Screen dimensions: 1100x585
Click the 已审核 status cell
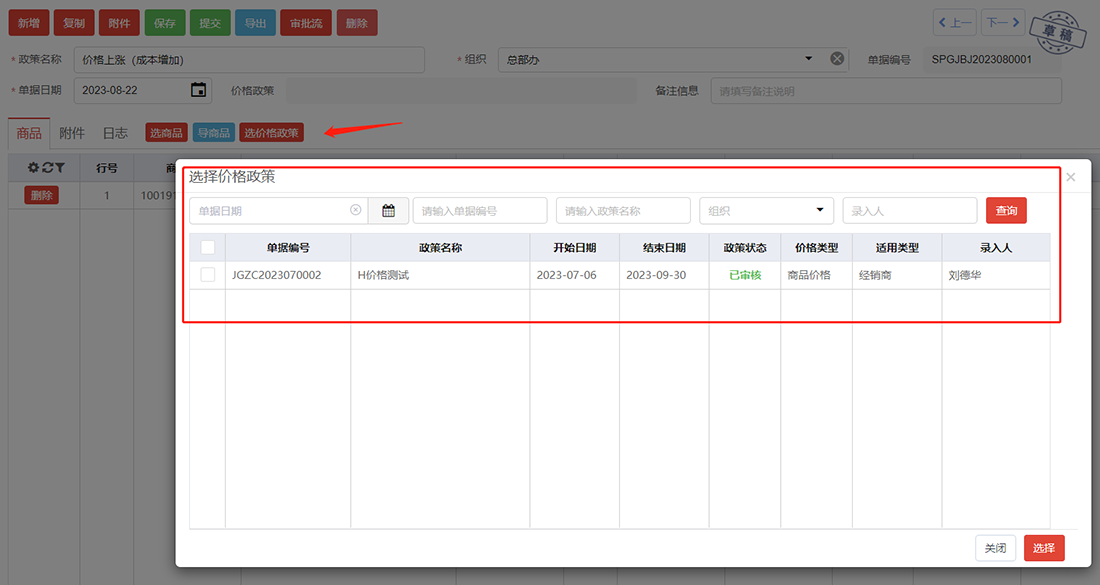pos(745,275)
